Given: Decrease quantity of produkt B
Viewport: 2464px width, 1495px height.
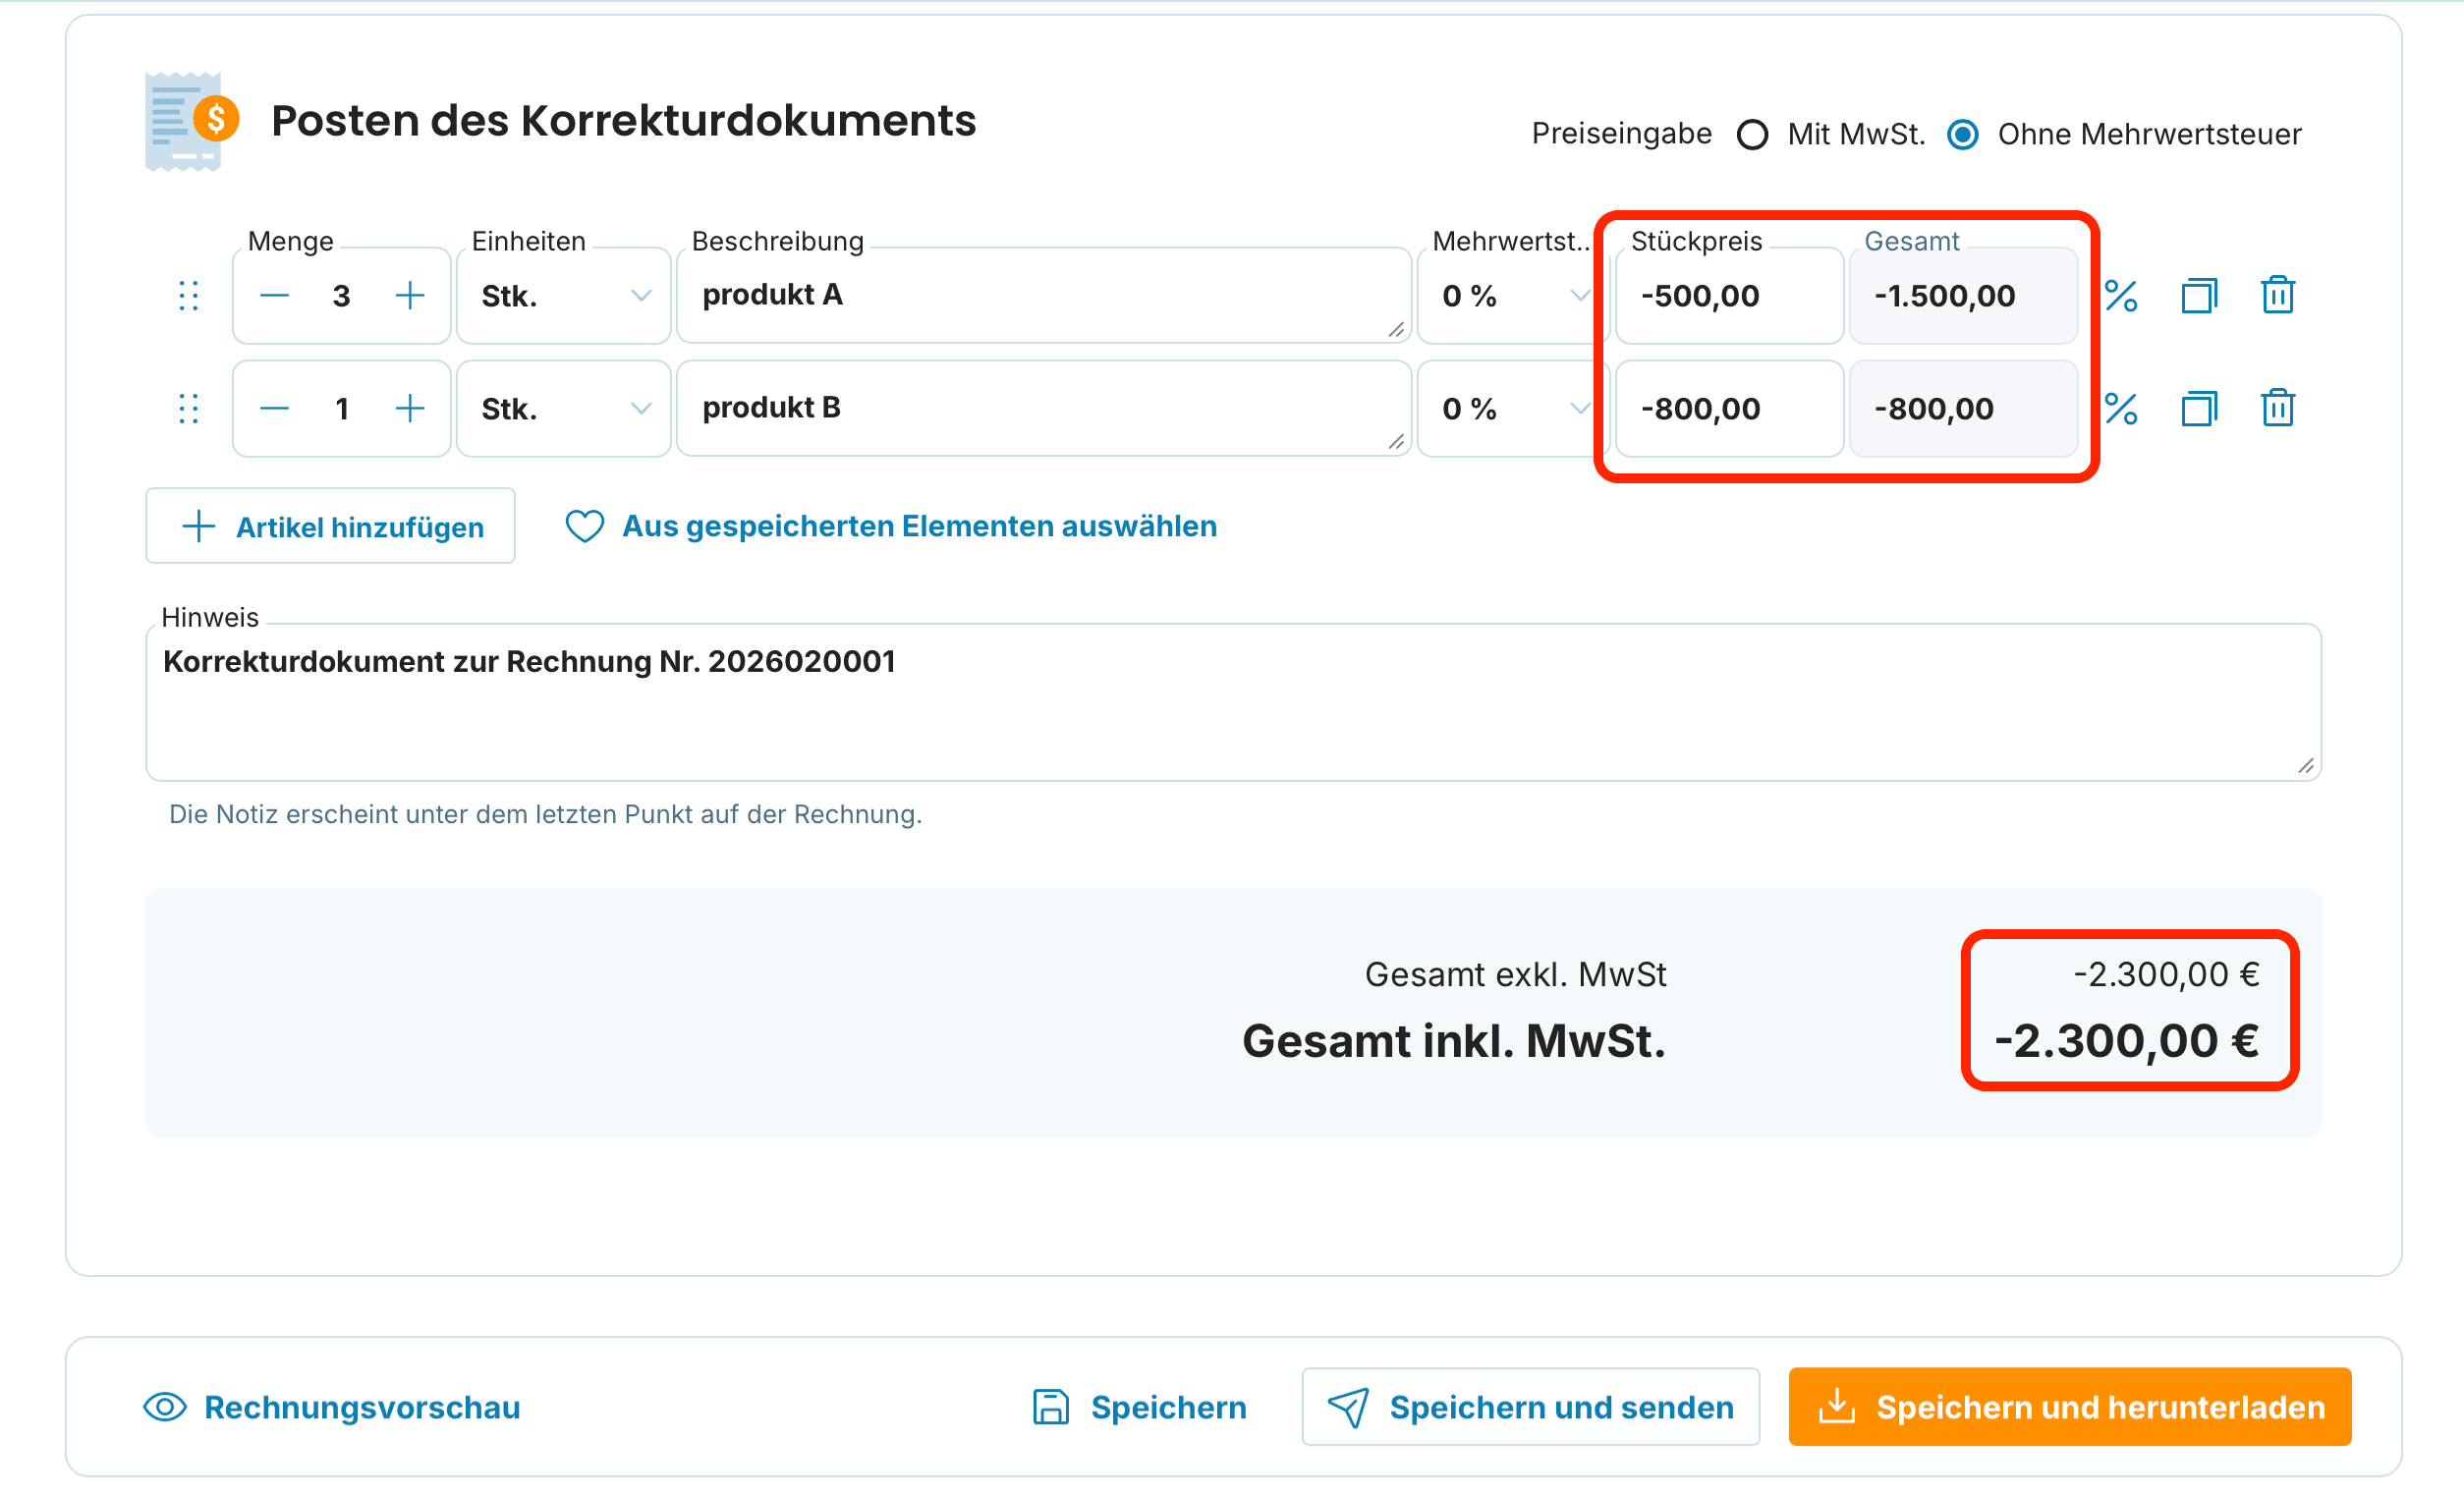Looking at the screenshot, I should 274,409.
